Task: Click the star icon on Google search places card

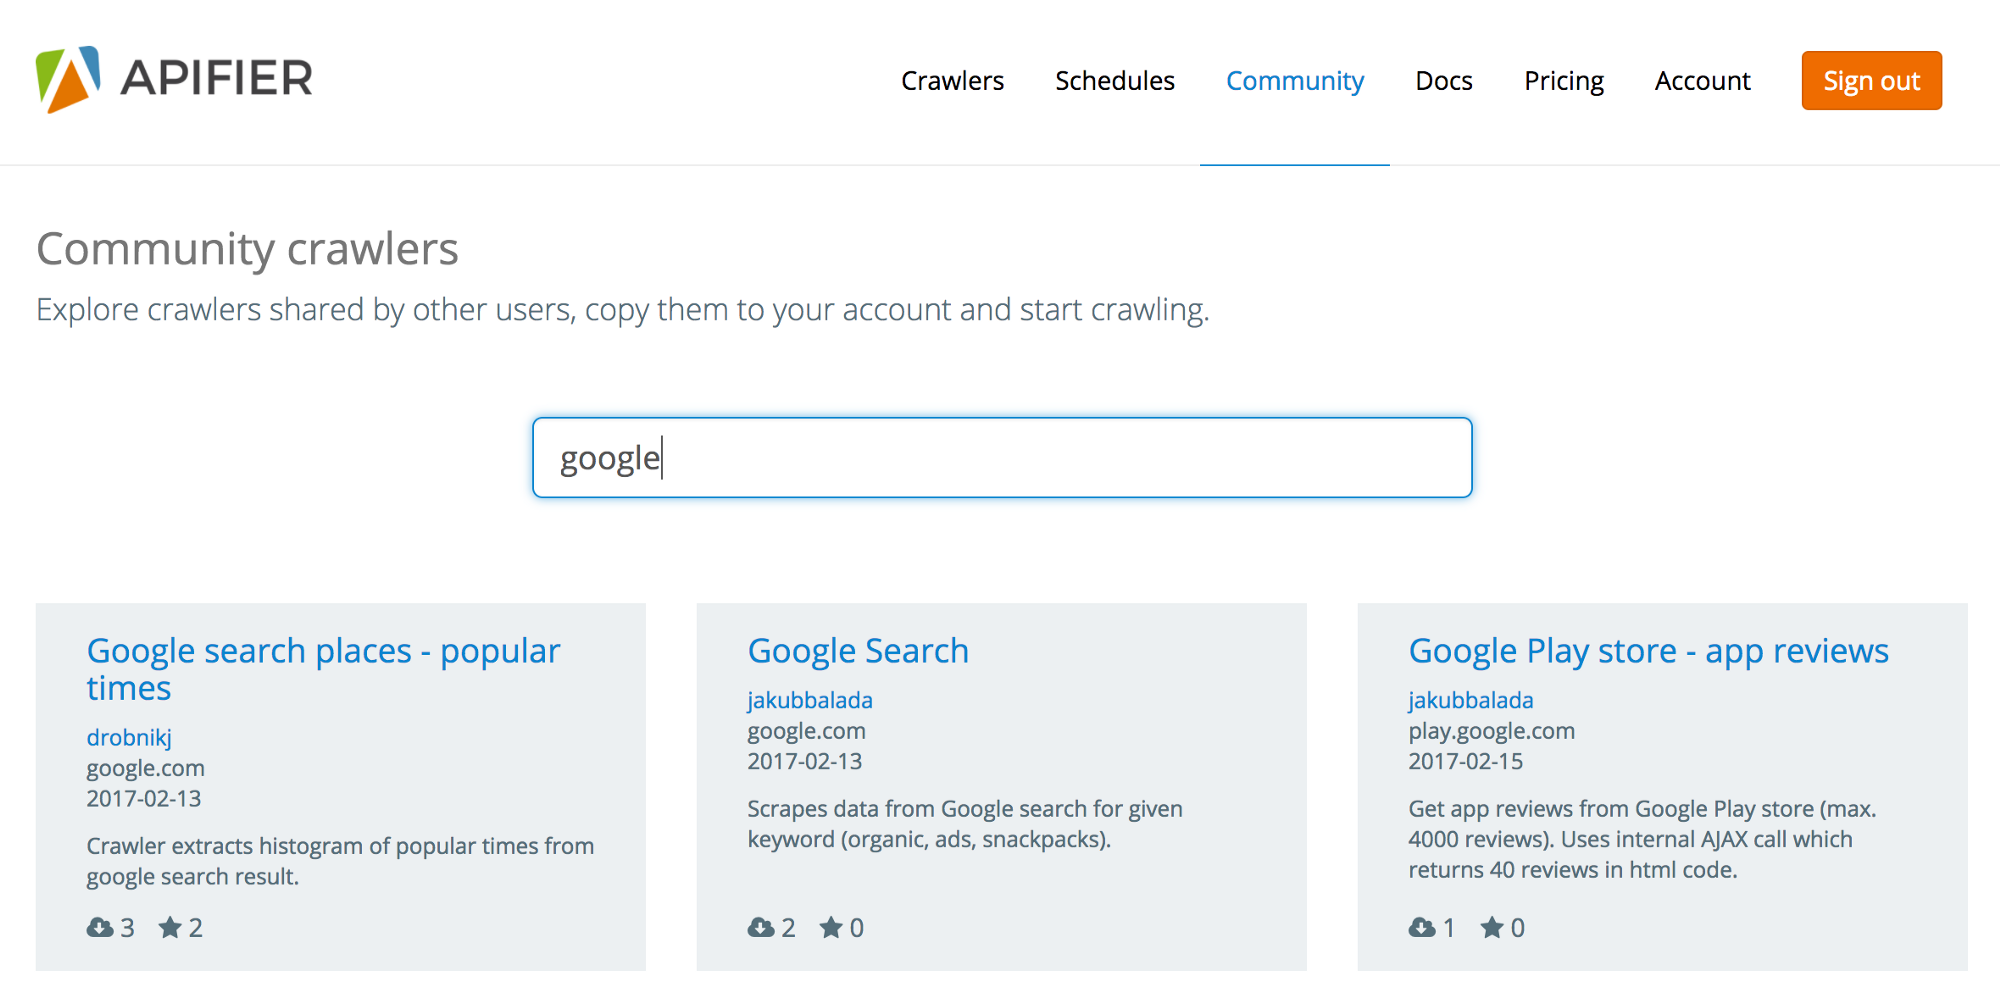Action: pyautogui.click(x=171, y=927)
